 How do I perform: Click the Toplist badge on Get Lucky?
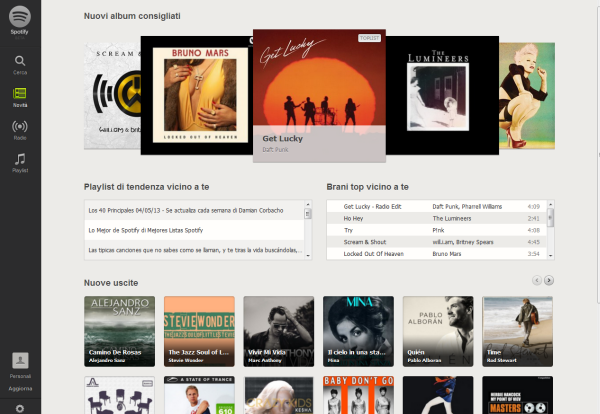[369, 38]
